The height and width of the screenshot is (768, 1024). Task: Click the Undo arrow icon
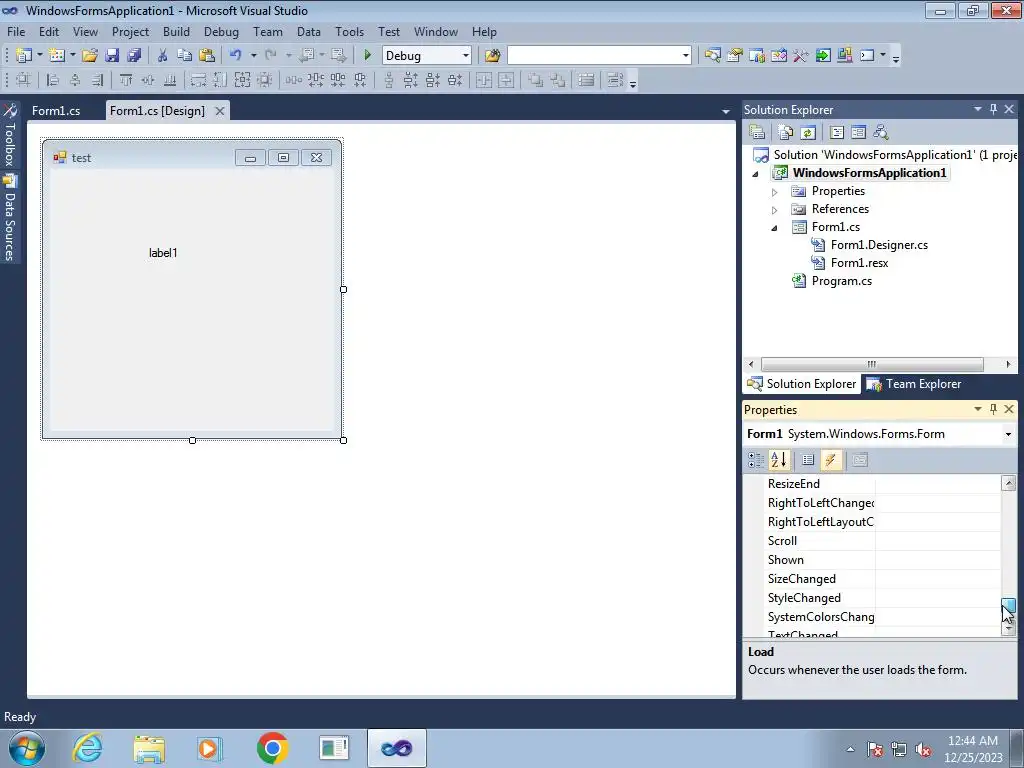[236, 56]
